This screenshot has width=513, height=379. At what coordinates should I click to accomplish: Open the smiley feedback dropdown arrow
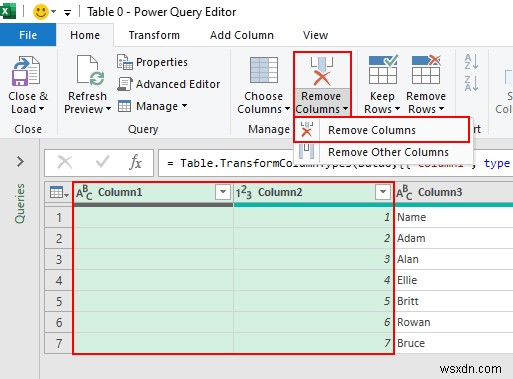(54, 12)
